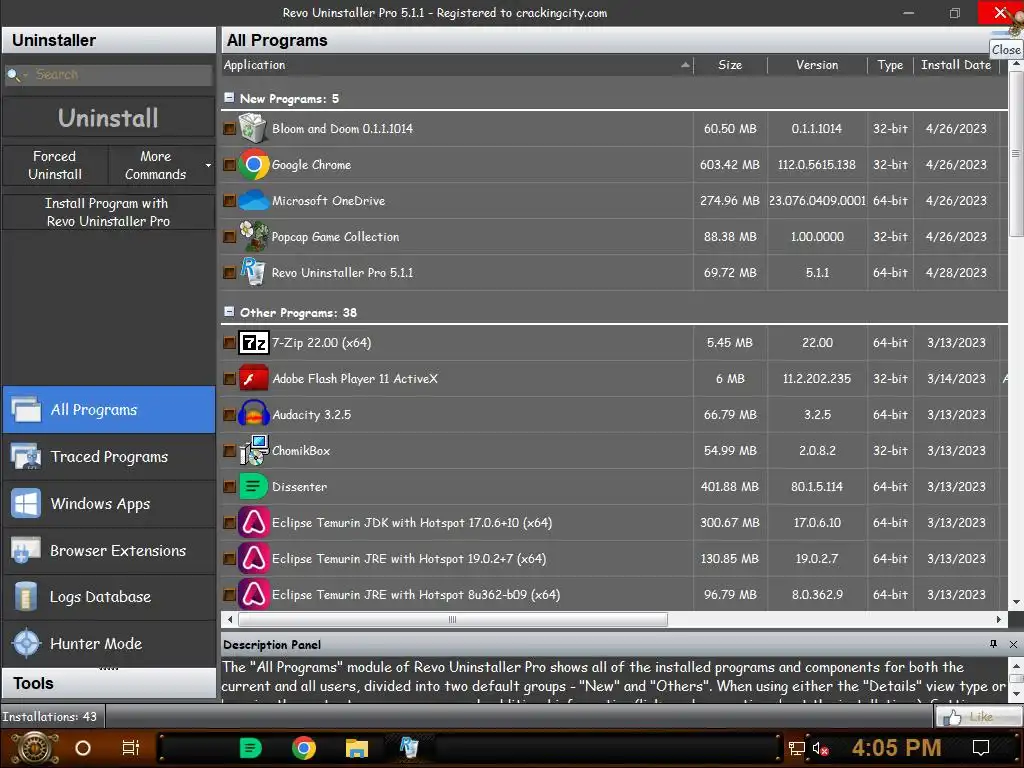Close the Description Panel
This screenshot has height=768, width=1024.
[x=1013, y=645]
